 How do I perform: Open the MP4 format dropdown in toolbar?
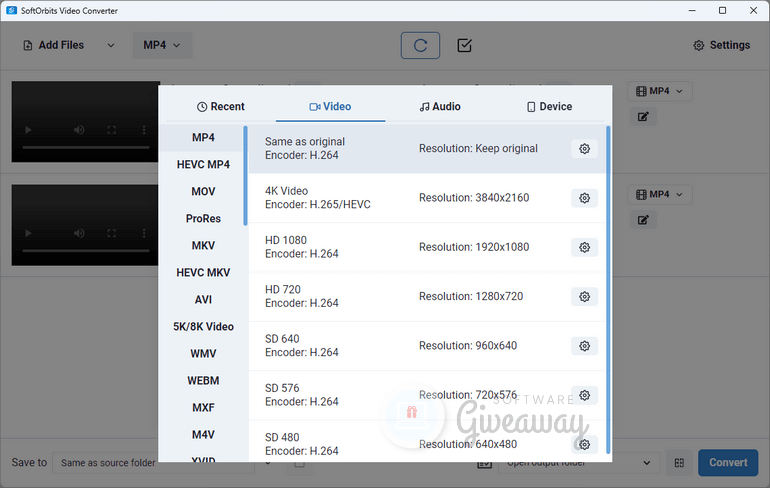pyautogui.click(x=162, y=45)
